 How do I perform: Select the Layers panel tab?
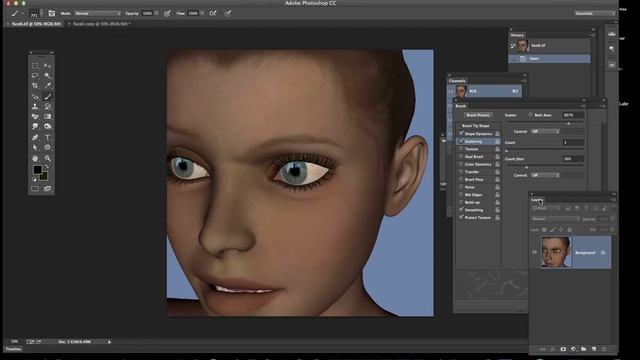[537, 200]
